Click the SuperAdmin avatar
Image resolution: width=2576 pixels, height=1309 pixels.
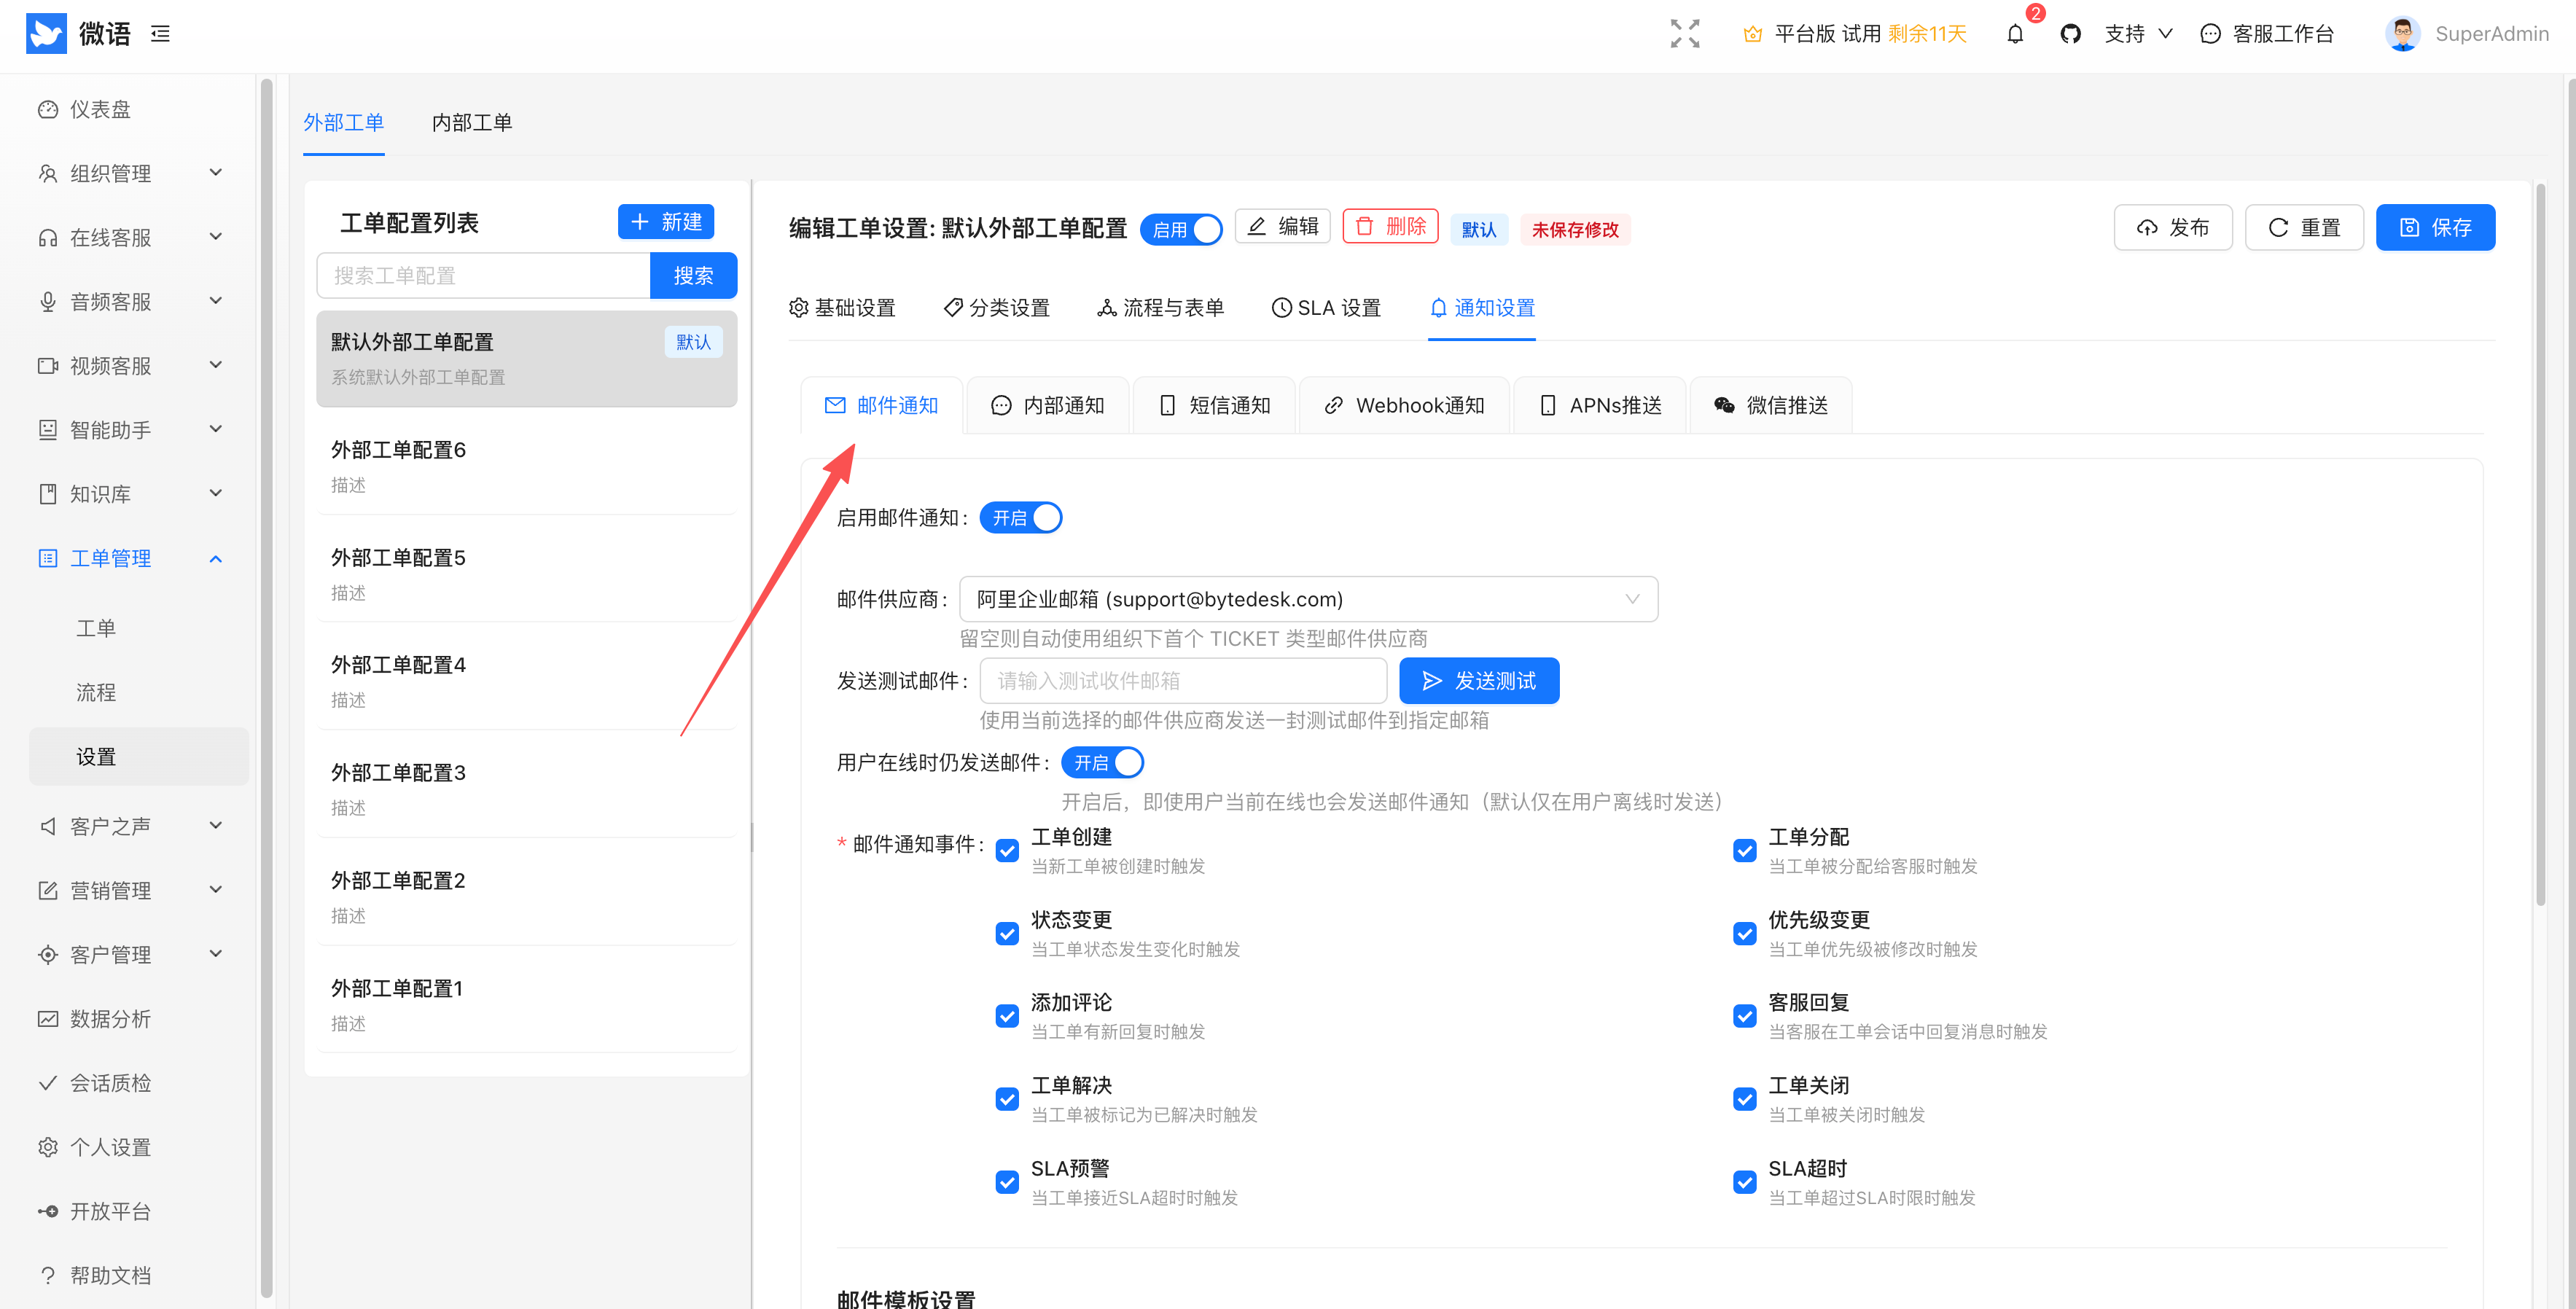tap(2402, 34)
